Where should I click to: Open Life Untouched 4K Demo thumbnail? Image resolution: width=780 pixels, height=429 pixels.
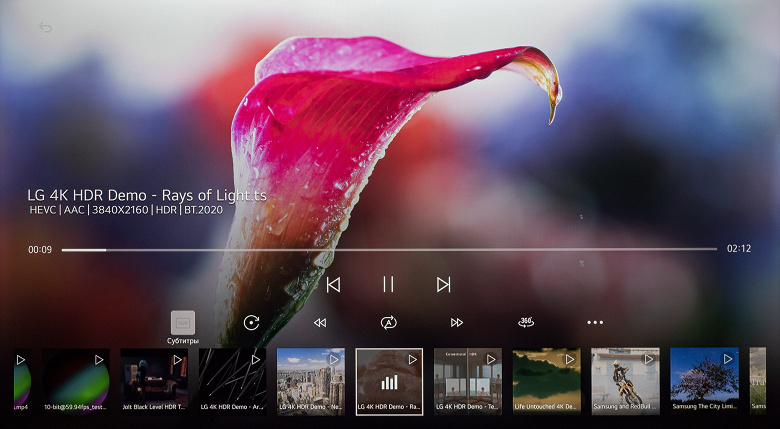546,382
